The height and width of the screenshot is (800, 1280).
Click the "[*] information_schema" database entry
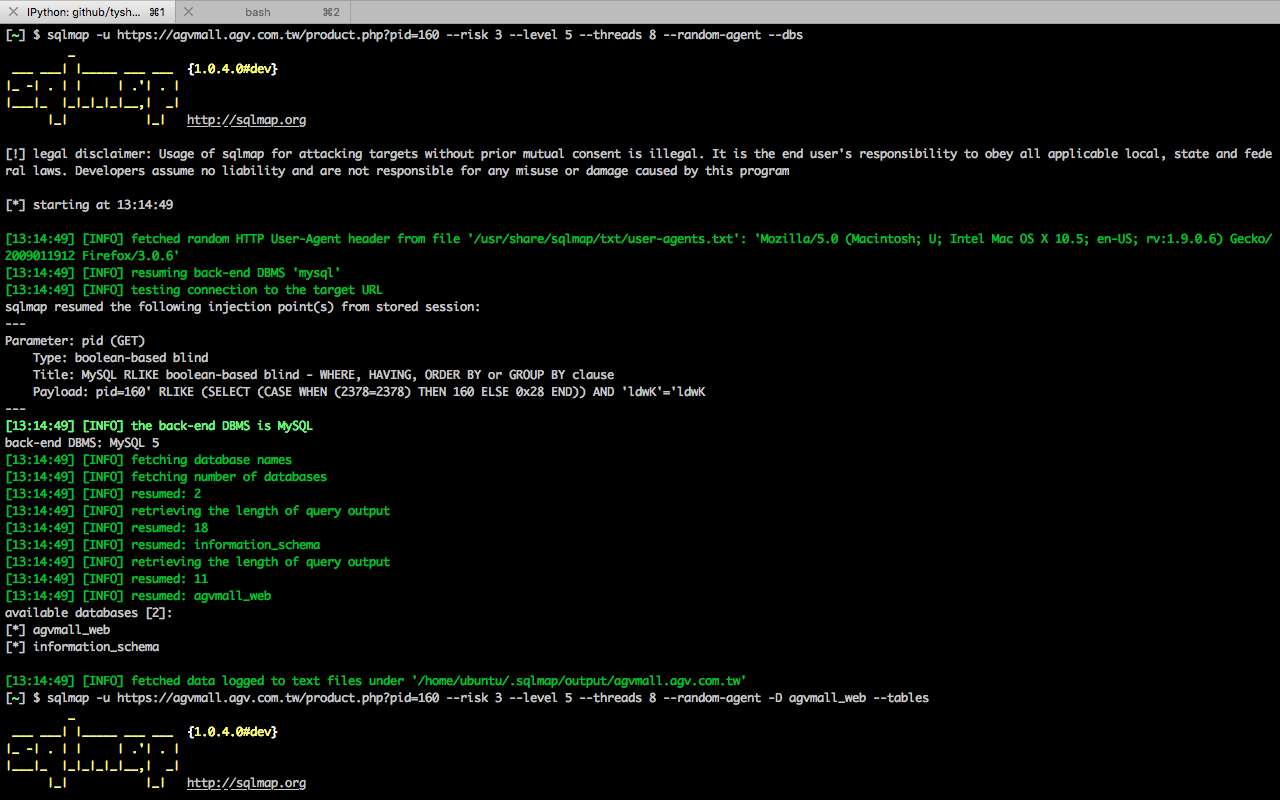click(82, 647)
